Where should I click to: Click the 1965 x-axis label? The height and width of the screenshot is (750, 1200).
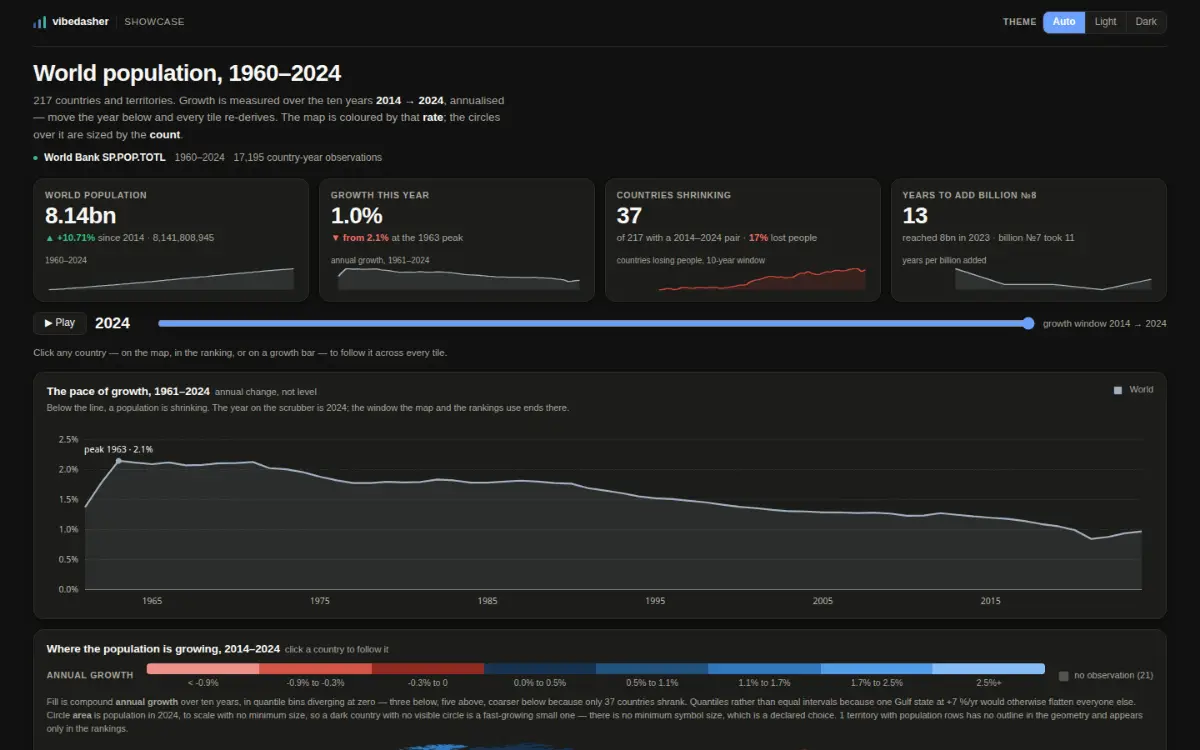[x=152, y=601]
